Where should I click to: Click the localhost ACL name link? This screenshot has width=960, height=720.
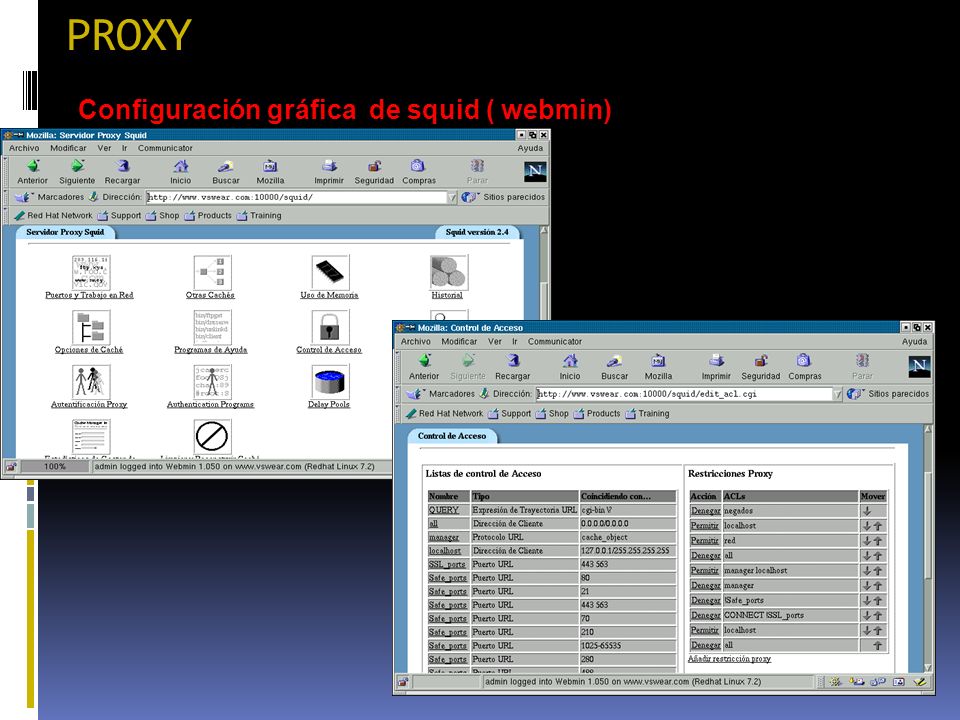(444, 550)
